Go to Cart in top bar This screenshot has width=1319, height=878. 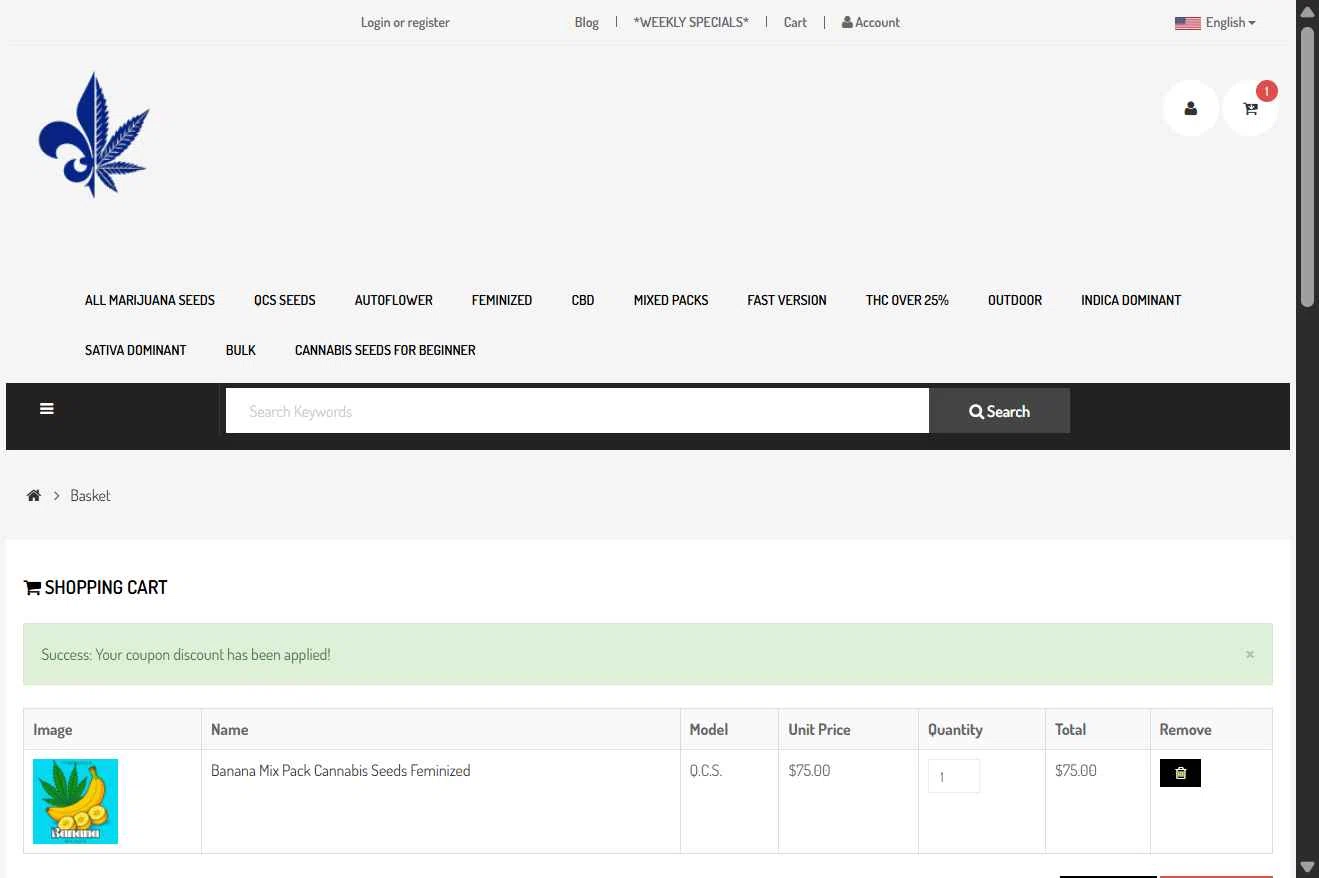pyautogui.click(x=795, y=22)
